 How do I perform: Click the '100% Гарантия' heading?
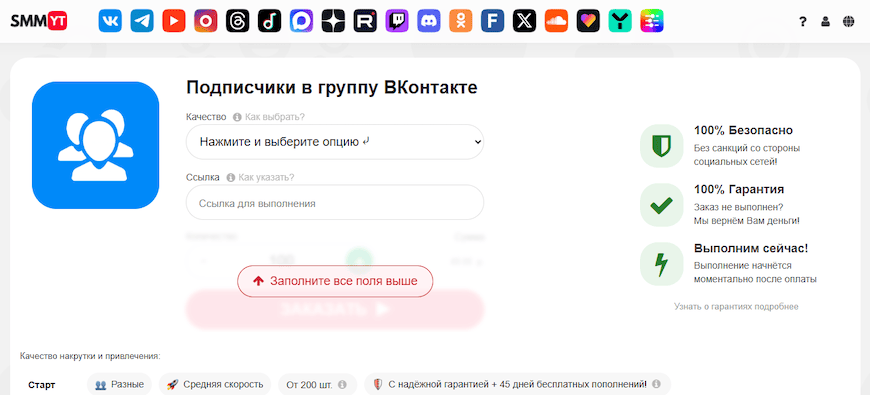click(739, 189)
